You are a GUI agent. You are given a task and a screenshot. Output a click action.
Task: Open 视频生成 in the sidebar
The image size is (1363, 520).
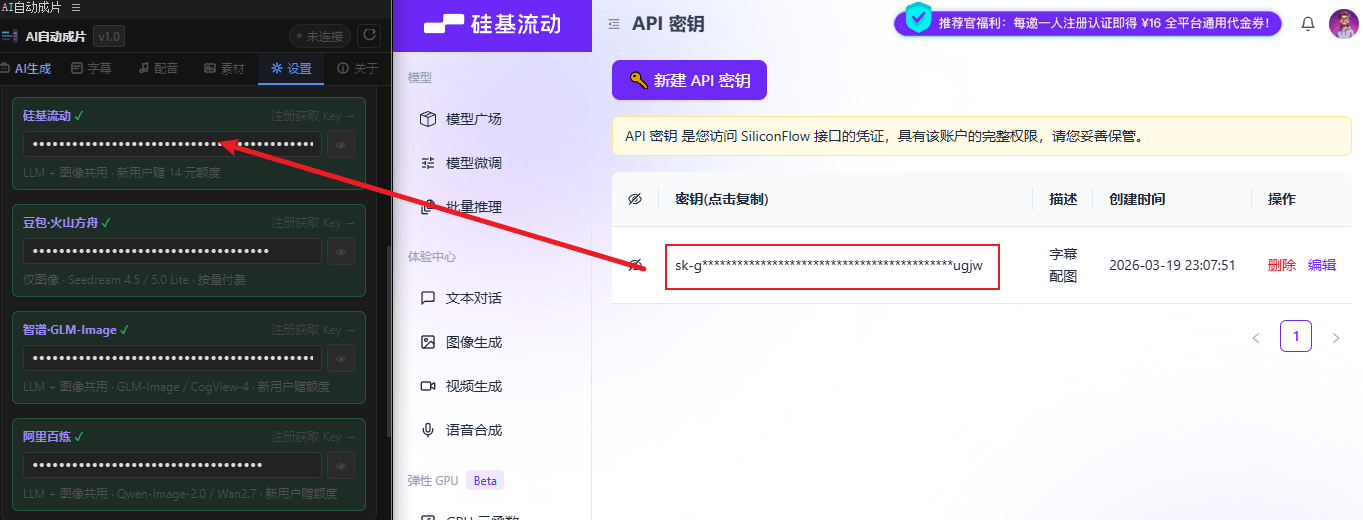tap(474, 386)
